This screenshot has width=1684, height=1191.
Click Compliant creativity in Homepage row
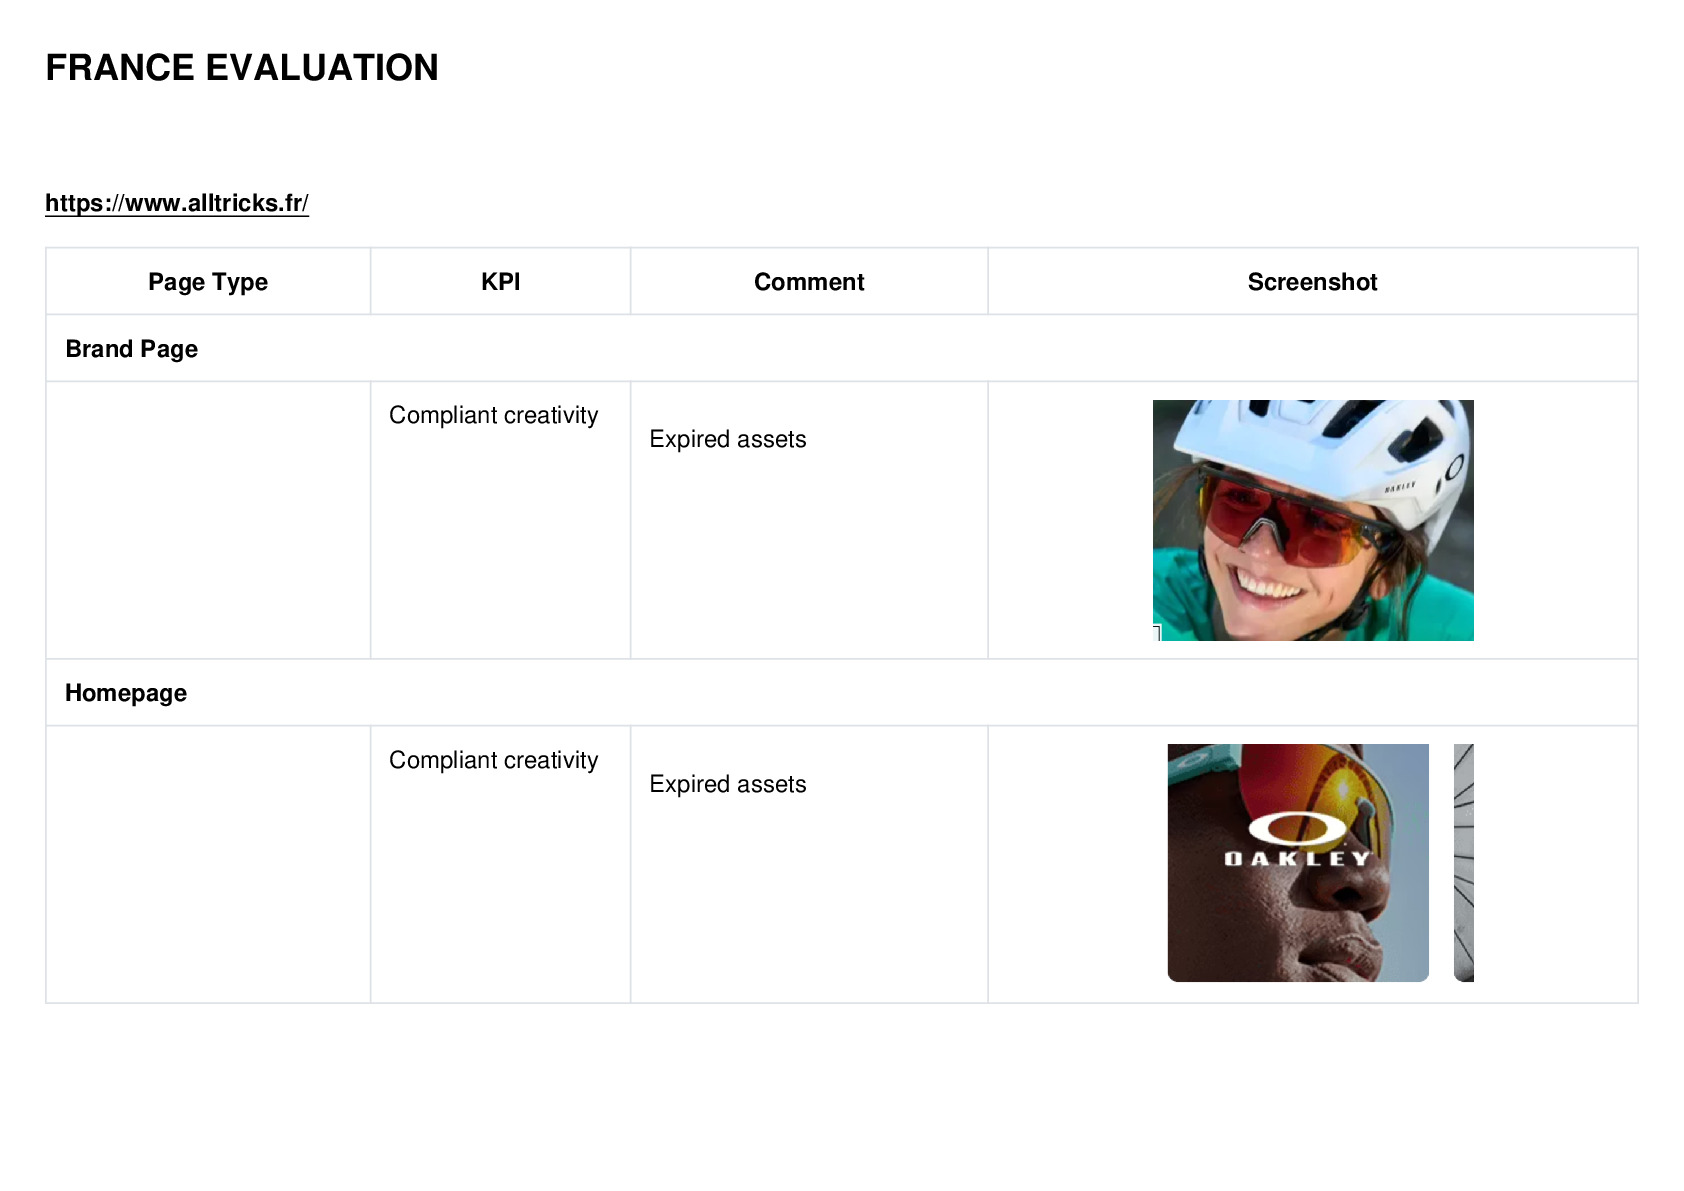click(494, 760)
